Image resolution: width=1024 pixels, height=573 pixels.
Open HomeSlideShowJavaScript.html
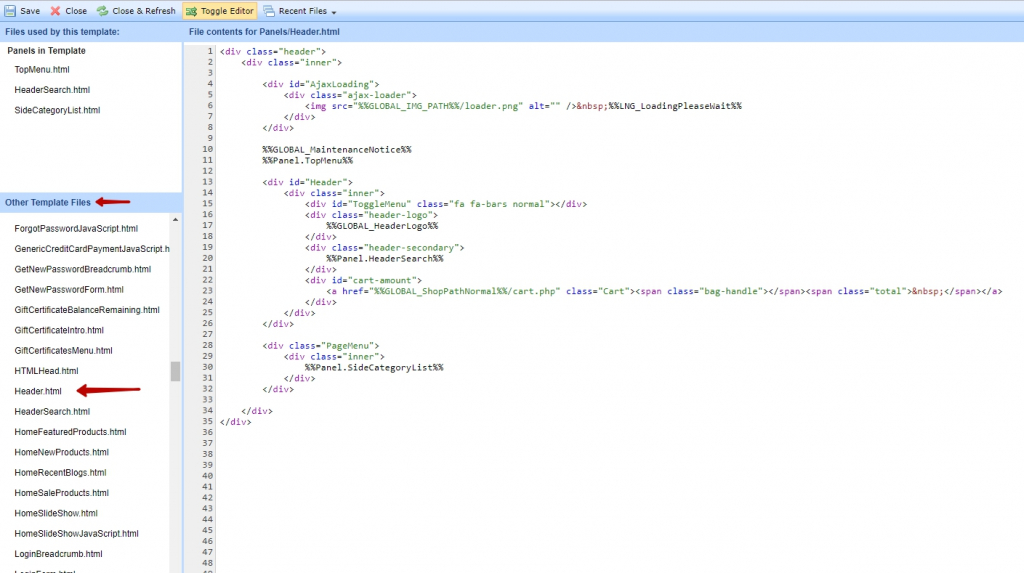point(76,533)
